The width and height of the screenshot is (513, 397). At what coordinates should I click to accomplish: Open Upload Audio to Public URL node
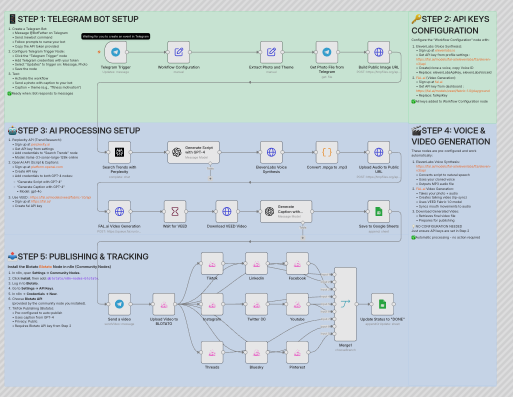pyautogui.click(x=379, y=152)
